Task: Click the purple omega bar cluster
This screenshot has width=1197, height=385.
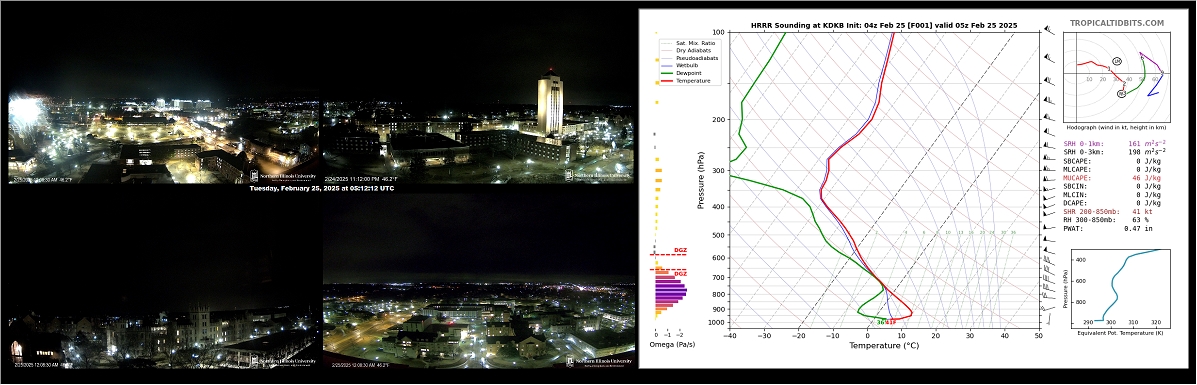Action: [670, 290]
